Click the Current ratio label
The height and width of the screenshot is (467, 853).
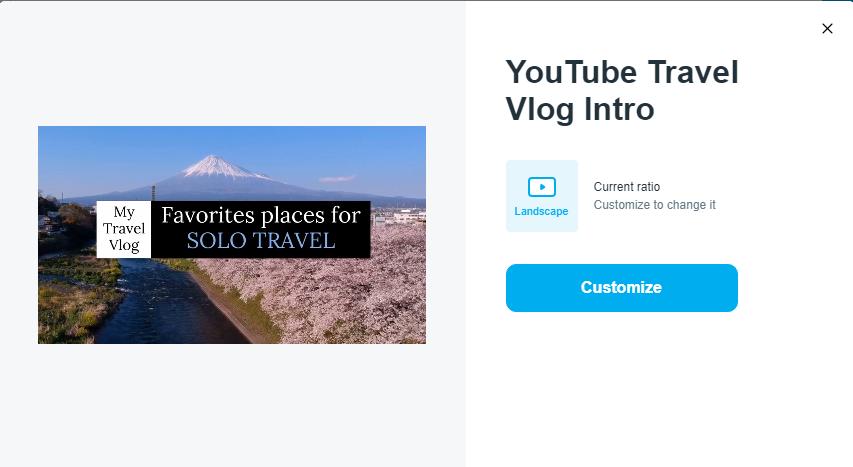point(627,187)
